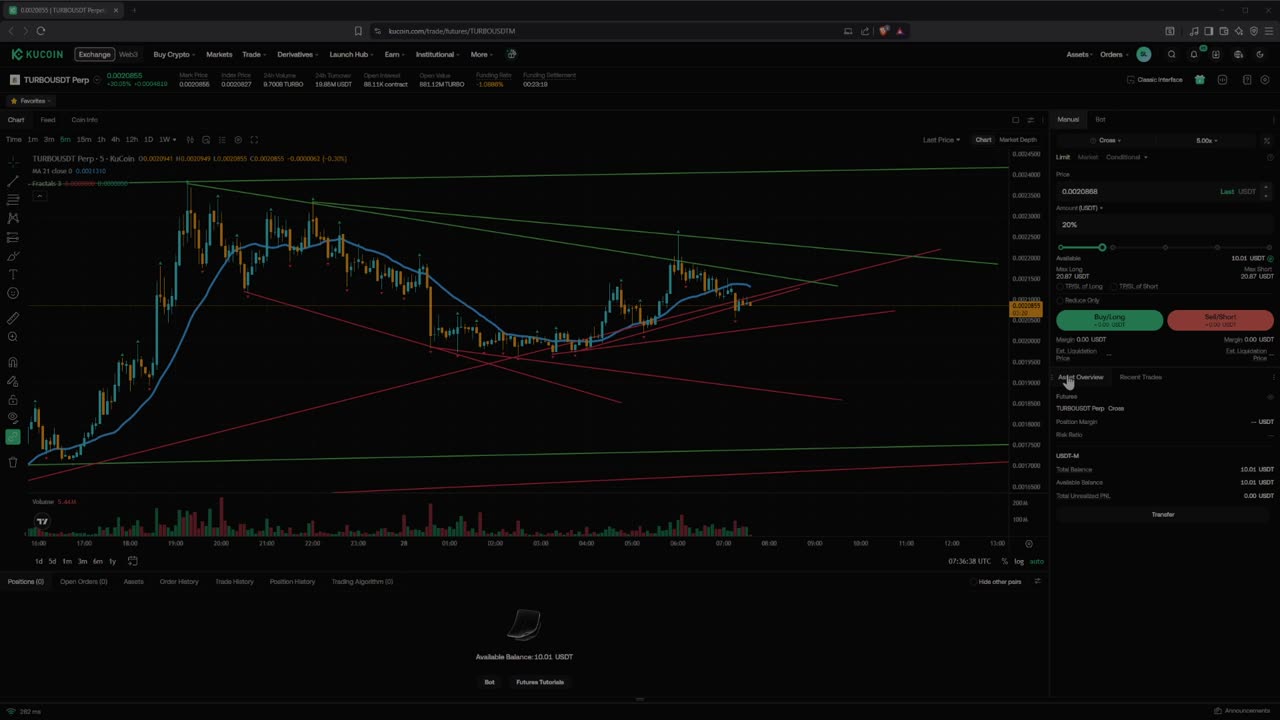Toggle magnet mode for drawings

point(13,362)
